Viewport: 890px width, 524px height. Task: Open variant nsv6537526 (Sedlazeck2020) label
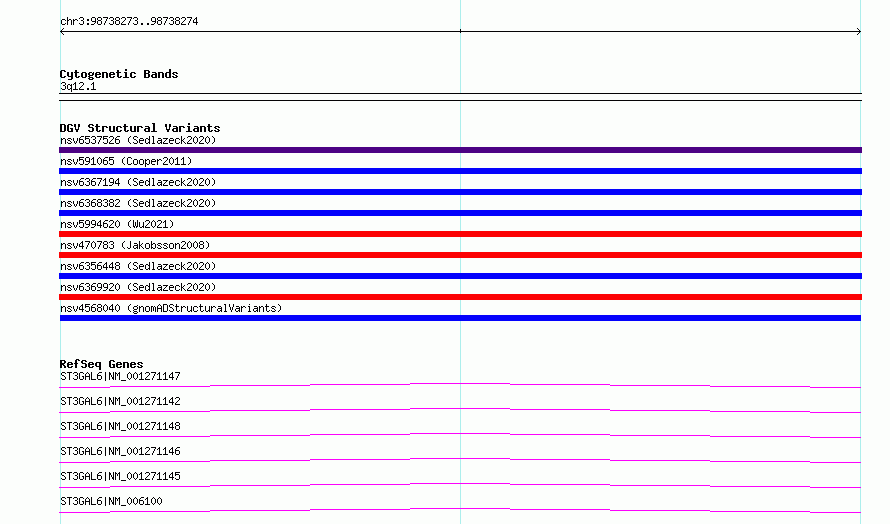tap(138, 140)
